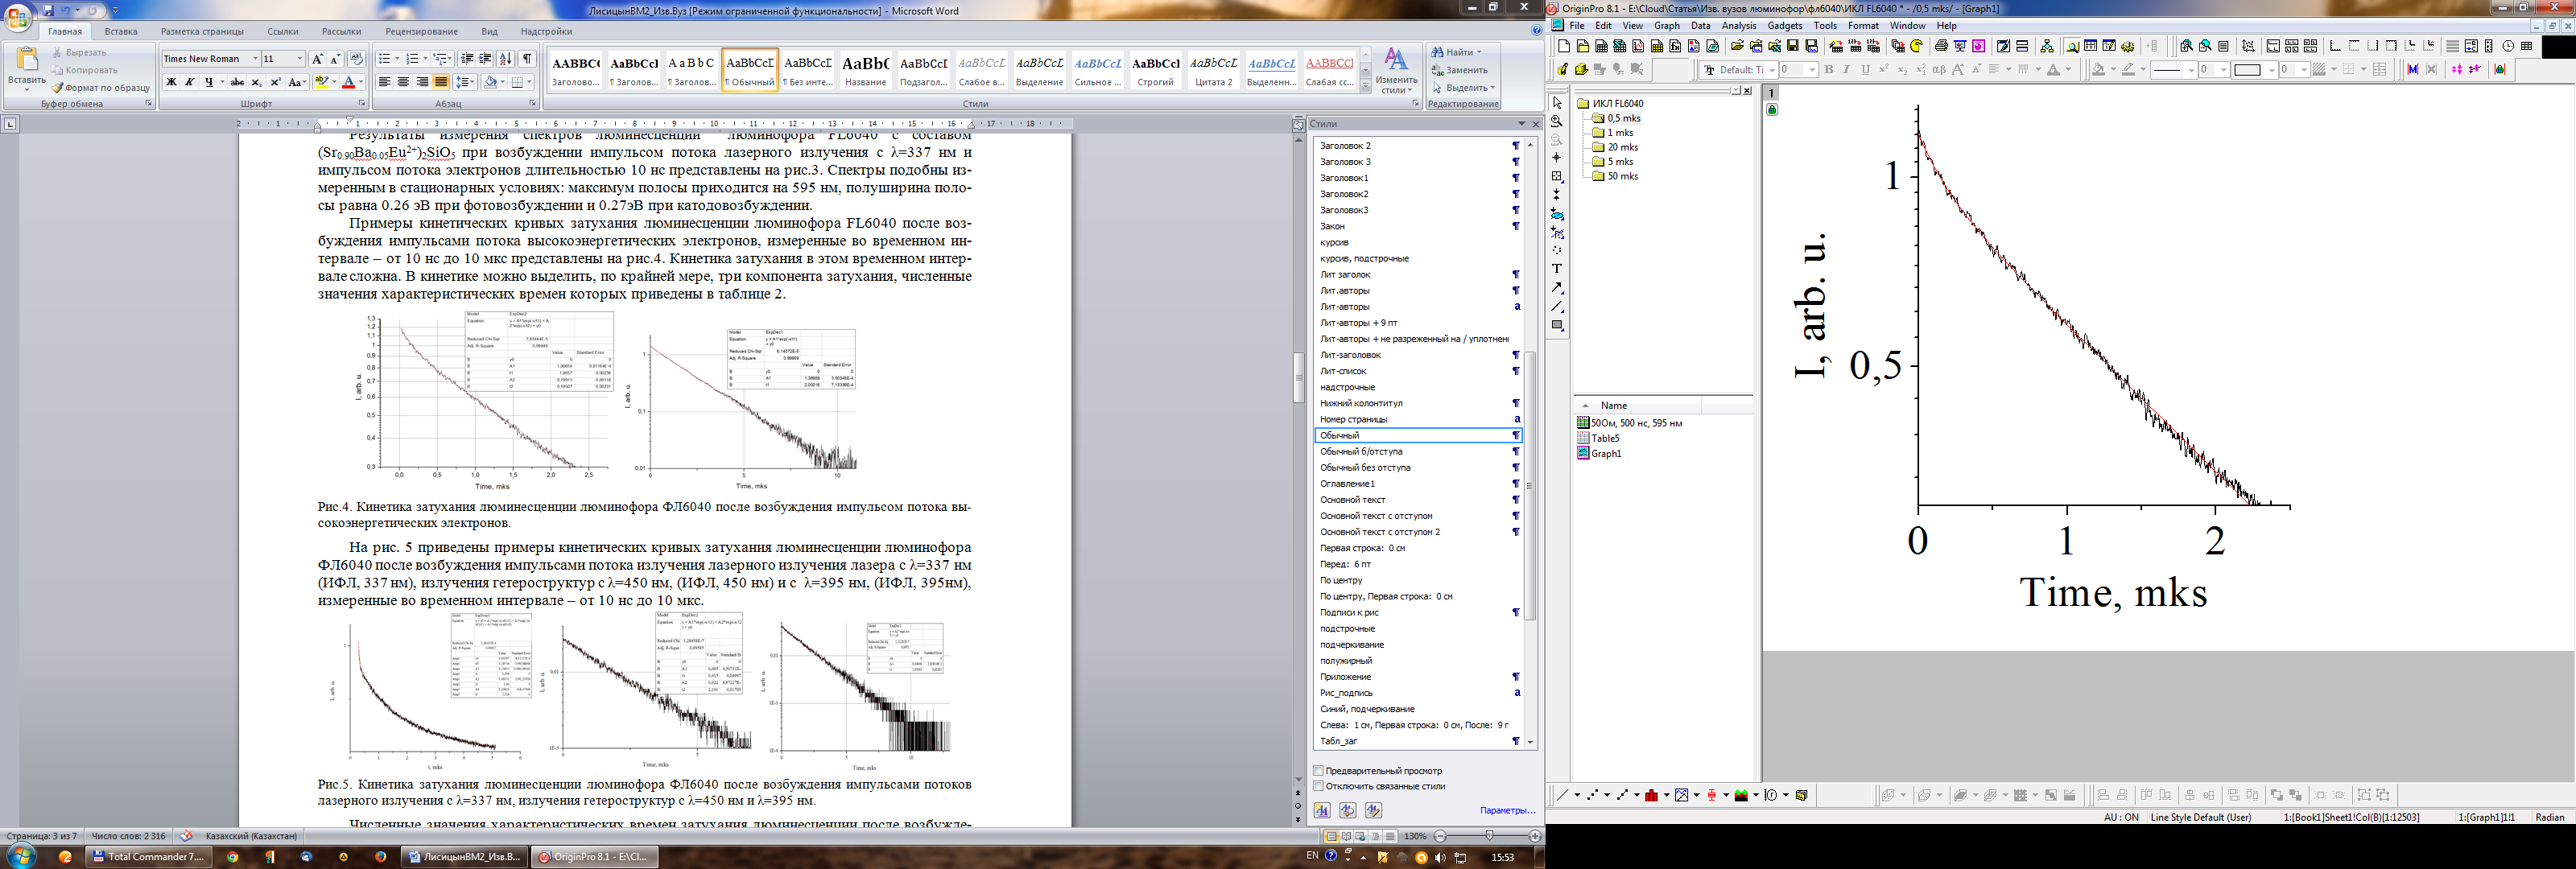Open the font size dropdown in Word

[x=299, y=59]
